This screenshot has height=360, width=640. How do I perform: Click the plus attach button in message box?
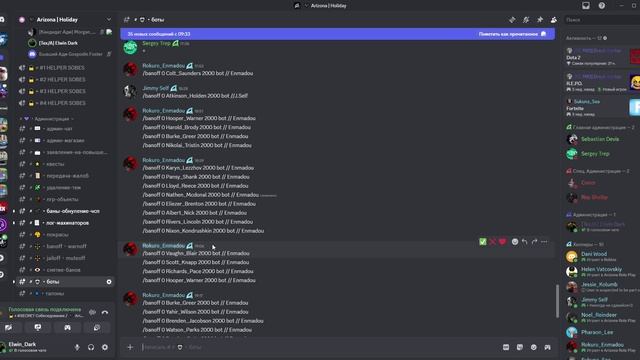[130, 347]
